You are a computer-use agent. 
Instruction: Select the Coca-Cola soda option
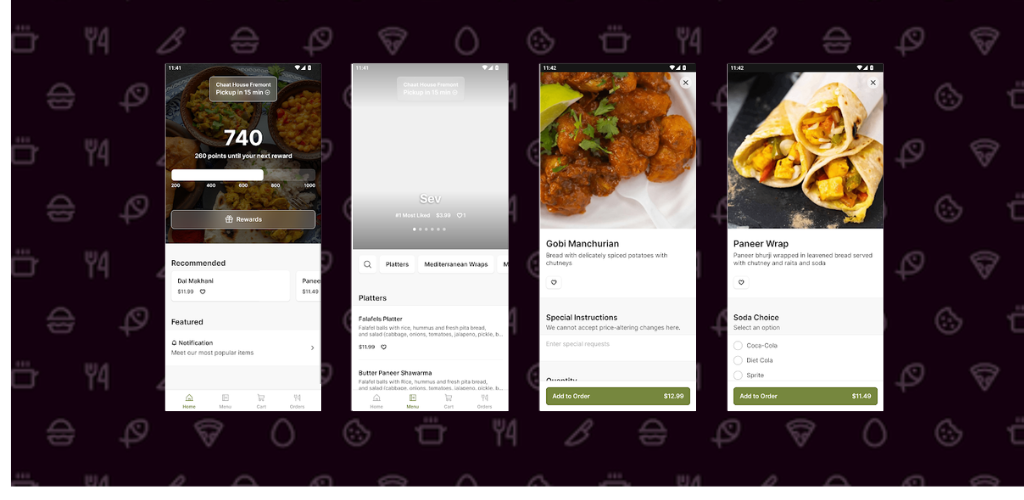(x=738, y=345)
